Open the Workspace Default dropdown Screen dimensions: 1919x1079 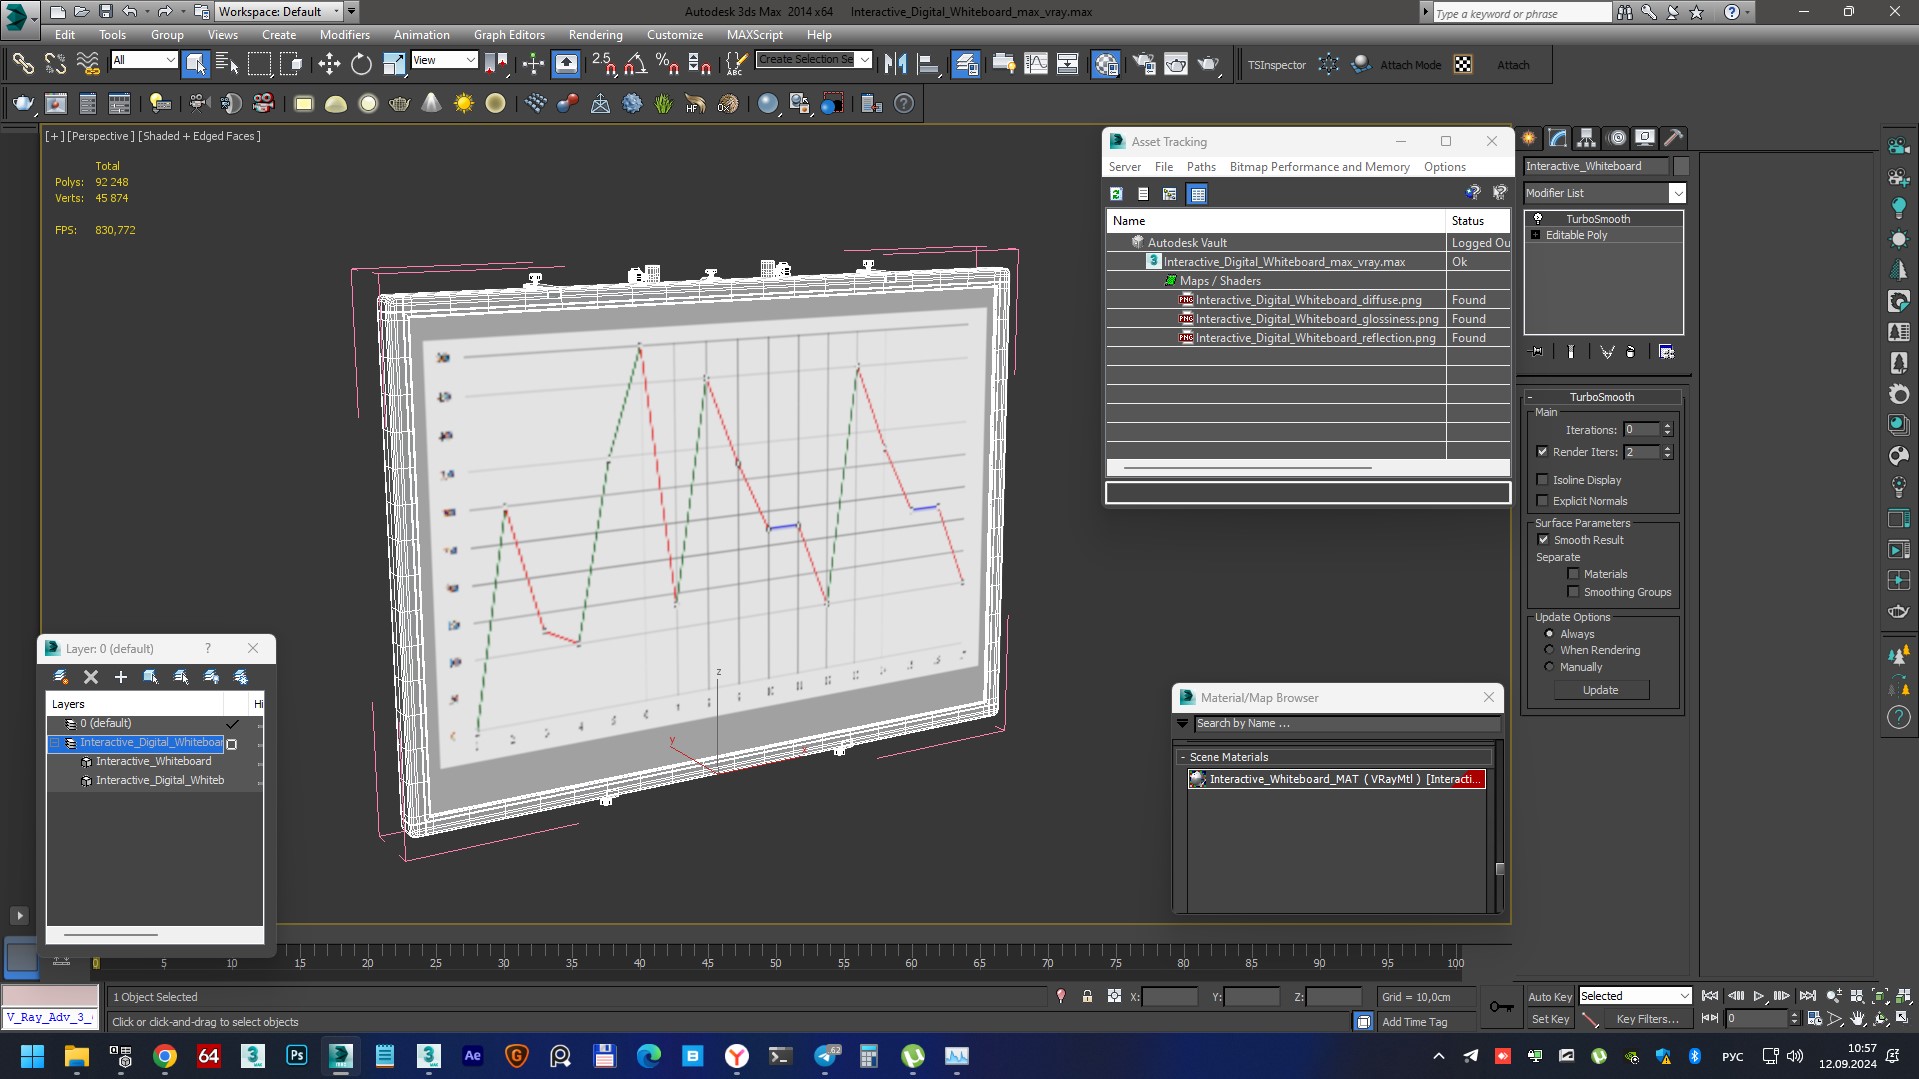(279, 12)
